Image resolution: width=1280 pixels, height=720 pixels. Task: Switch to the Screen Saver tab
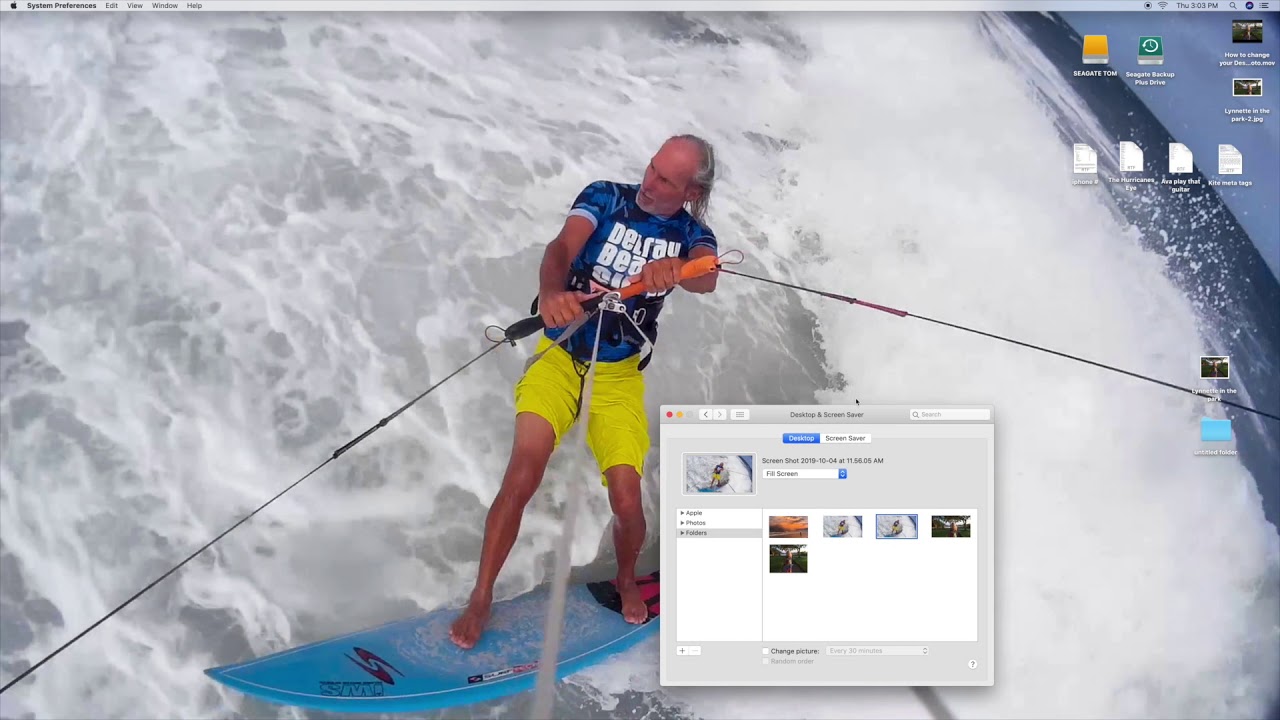pos(845,438)
